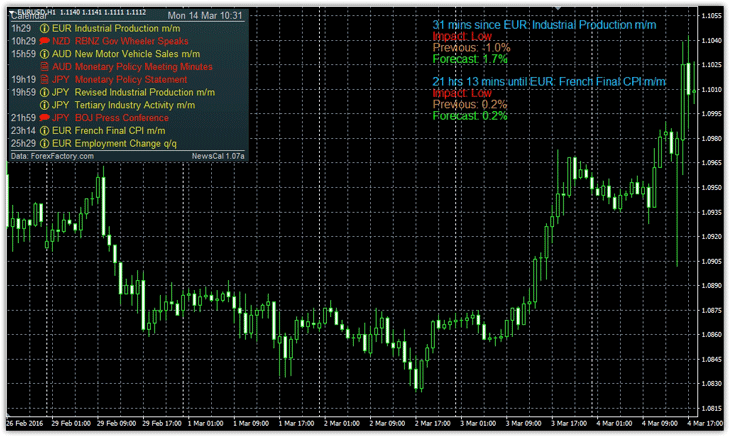
Task: Click the Calendar panel title
Action: coord(28,16)
